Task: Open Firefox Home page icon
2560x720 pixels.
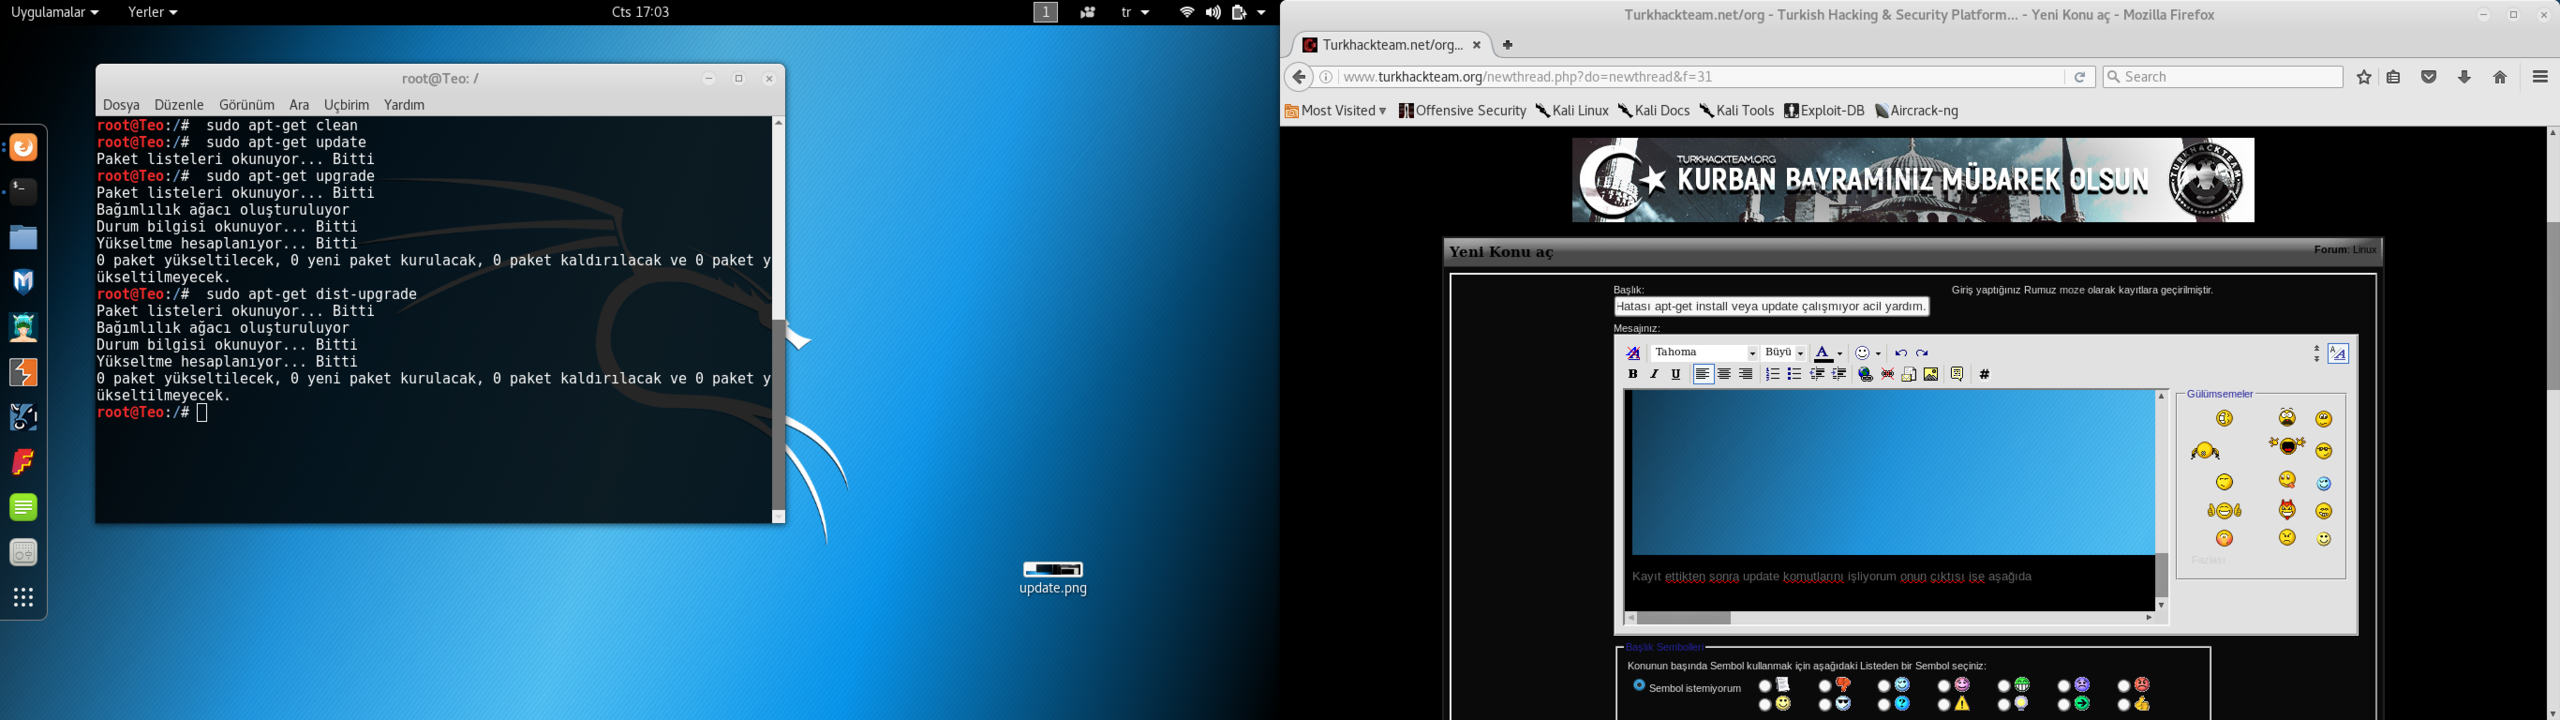Action: pos(2500,77)
